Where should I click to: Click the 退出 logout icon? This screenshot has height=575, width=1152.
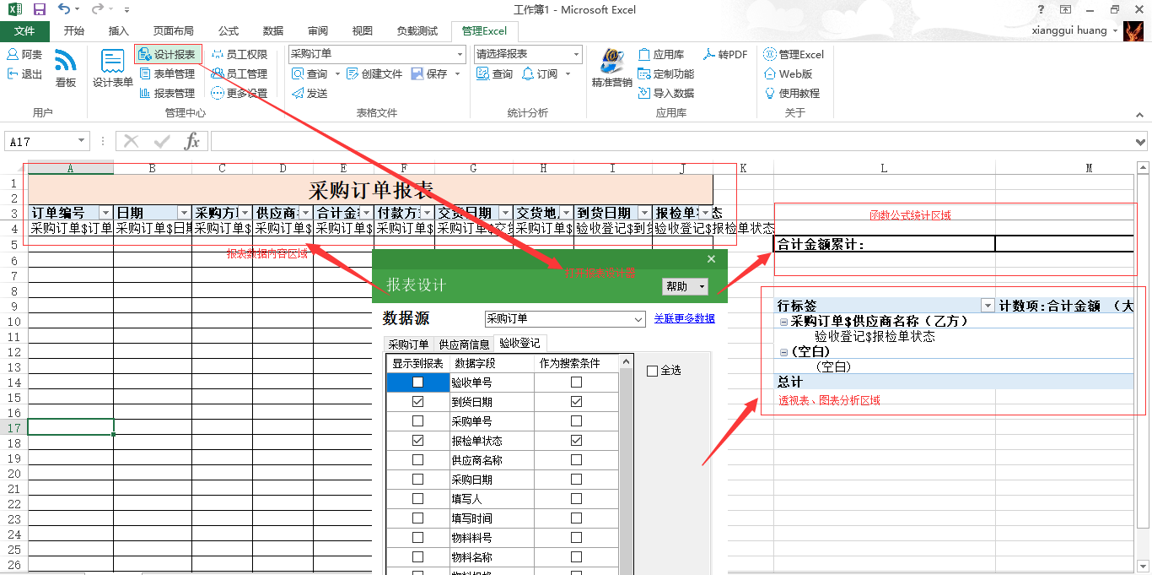12,73
